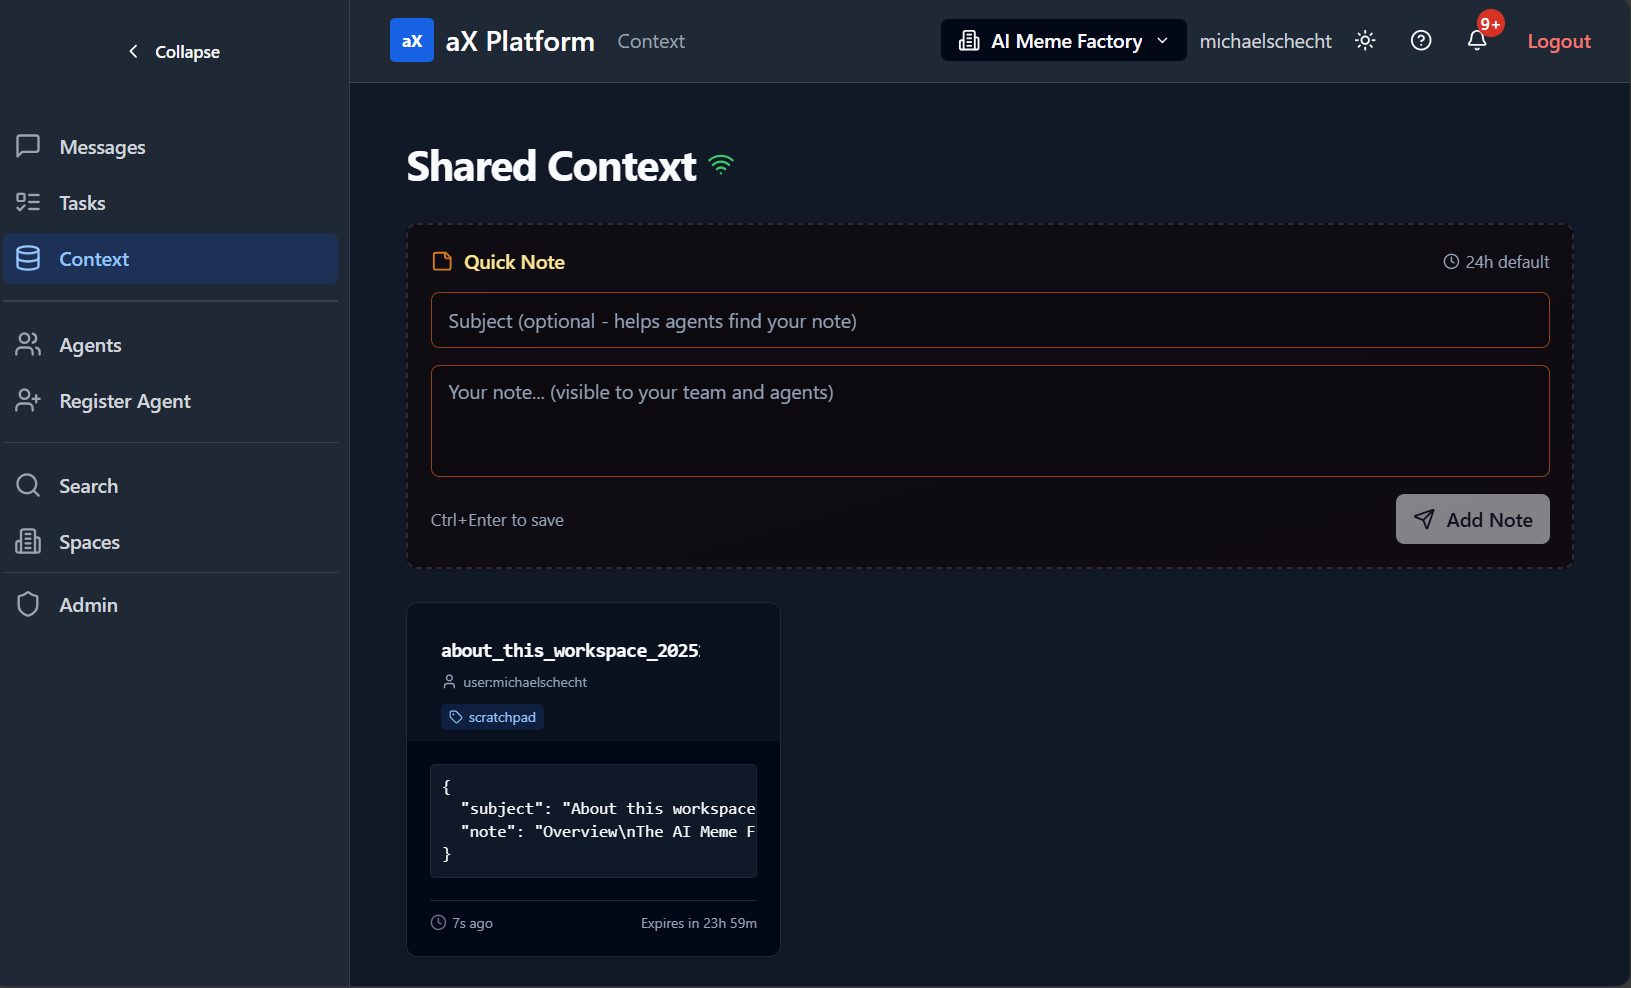The width and height of the screenshot is (1631, 988).
Task: Switch to the Context section
Action: tap(93, 258)
